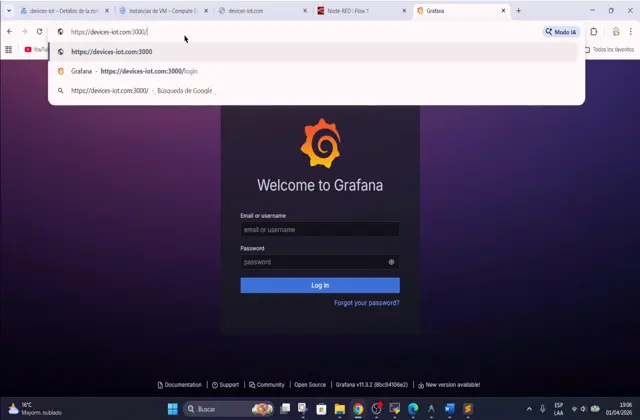The height and width of the screenshot is (420, 640).
Task: Expand the system tray hidden icons chevron
Action: tap(529, 409)
